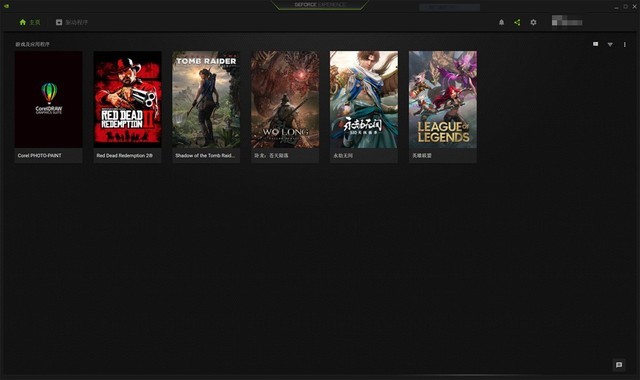640x380 pixels.
Task: Open the Wo Long game cover
Action: coord(285,99)
